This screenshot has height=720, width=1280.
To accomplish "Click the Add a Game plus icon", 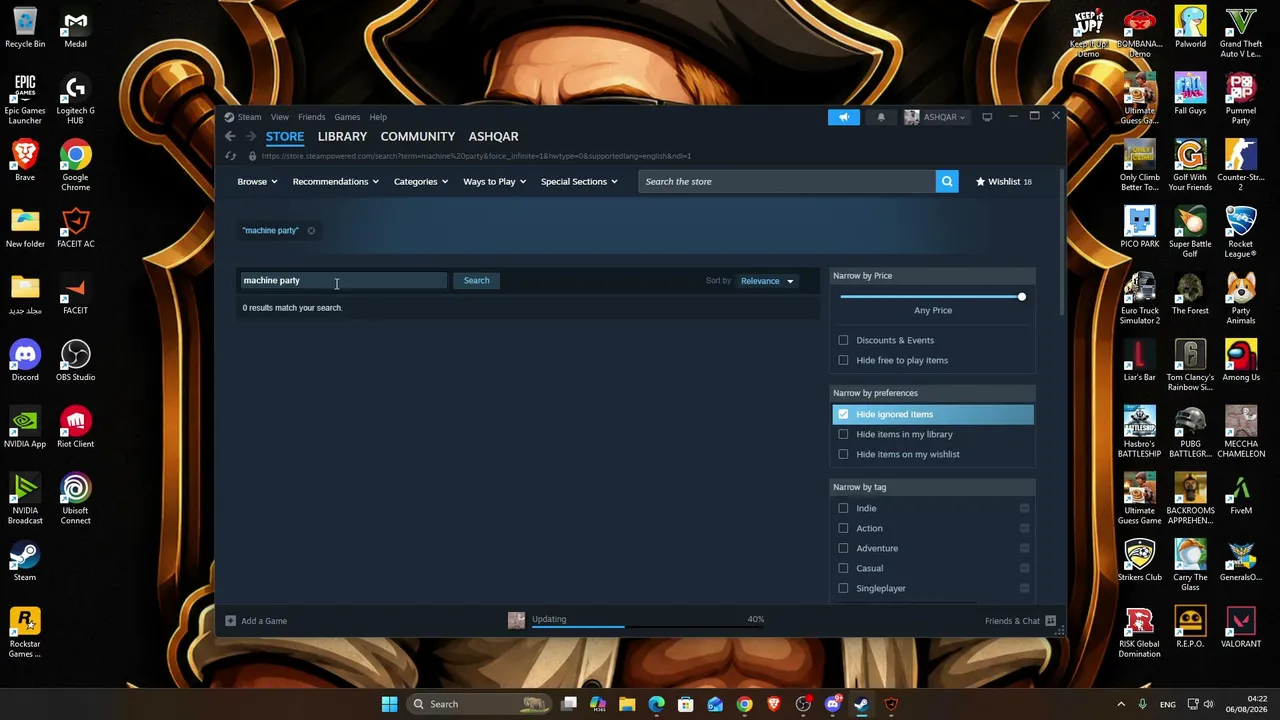I will click(x=230, y=621).
